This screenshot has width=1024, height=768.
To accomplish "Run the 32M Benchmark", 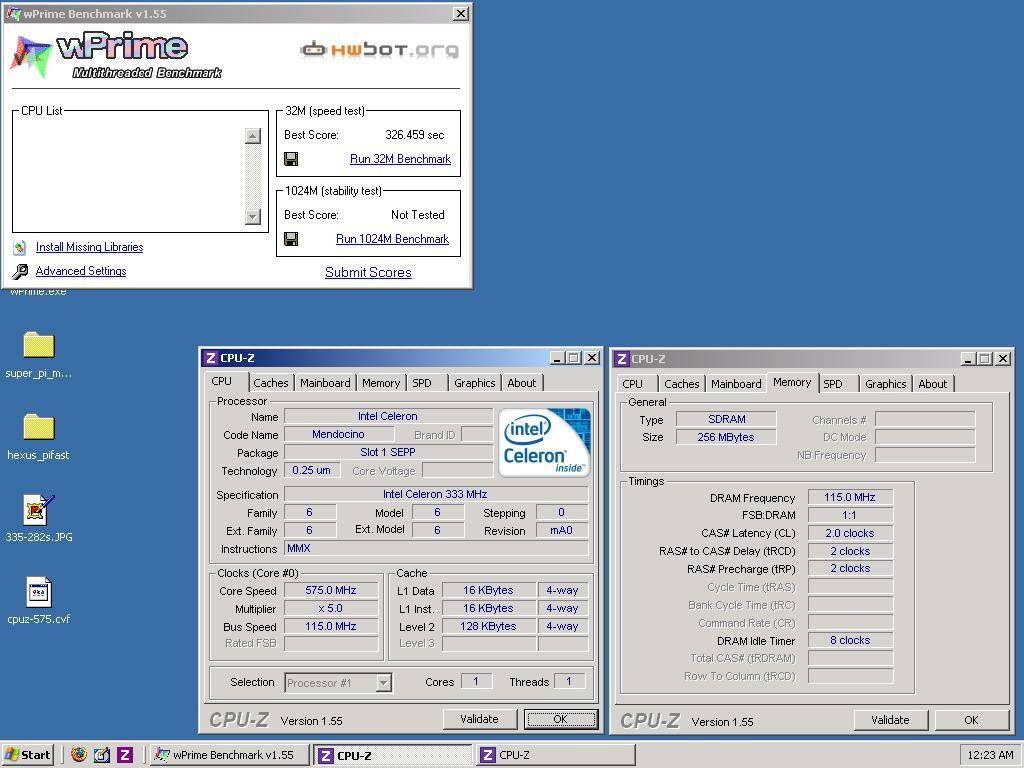I will (x=400, y=159).
